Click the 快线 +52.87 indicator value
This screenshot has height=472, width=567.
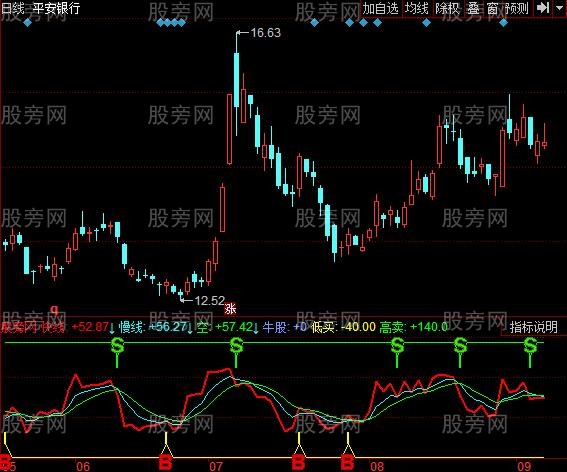pos(75,327)
